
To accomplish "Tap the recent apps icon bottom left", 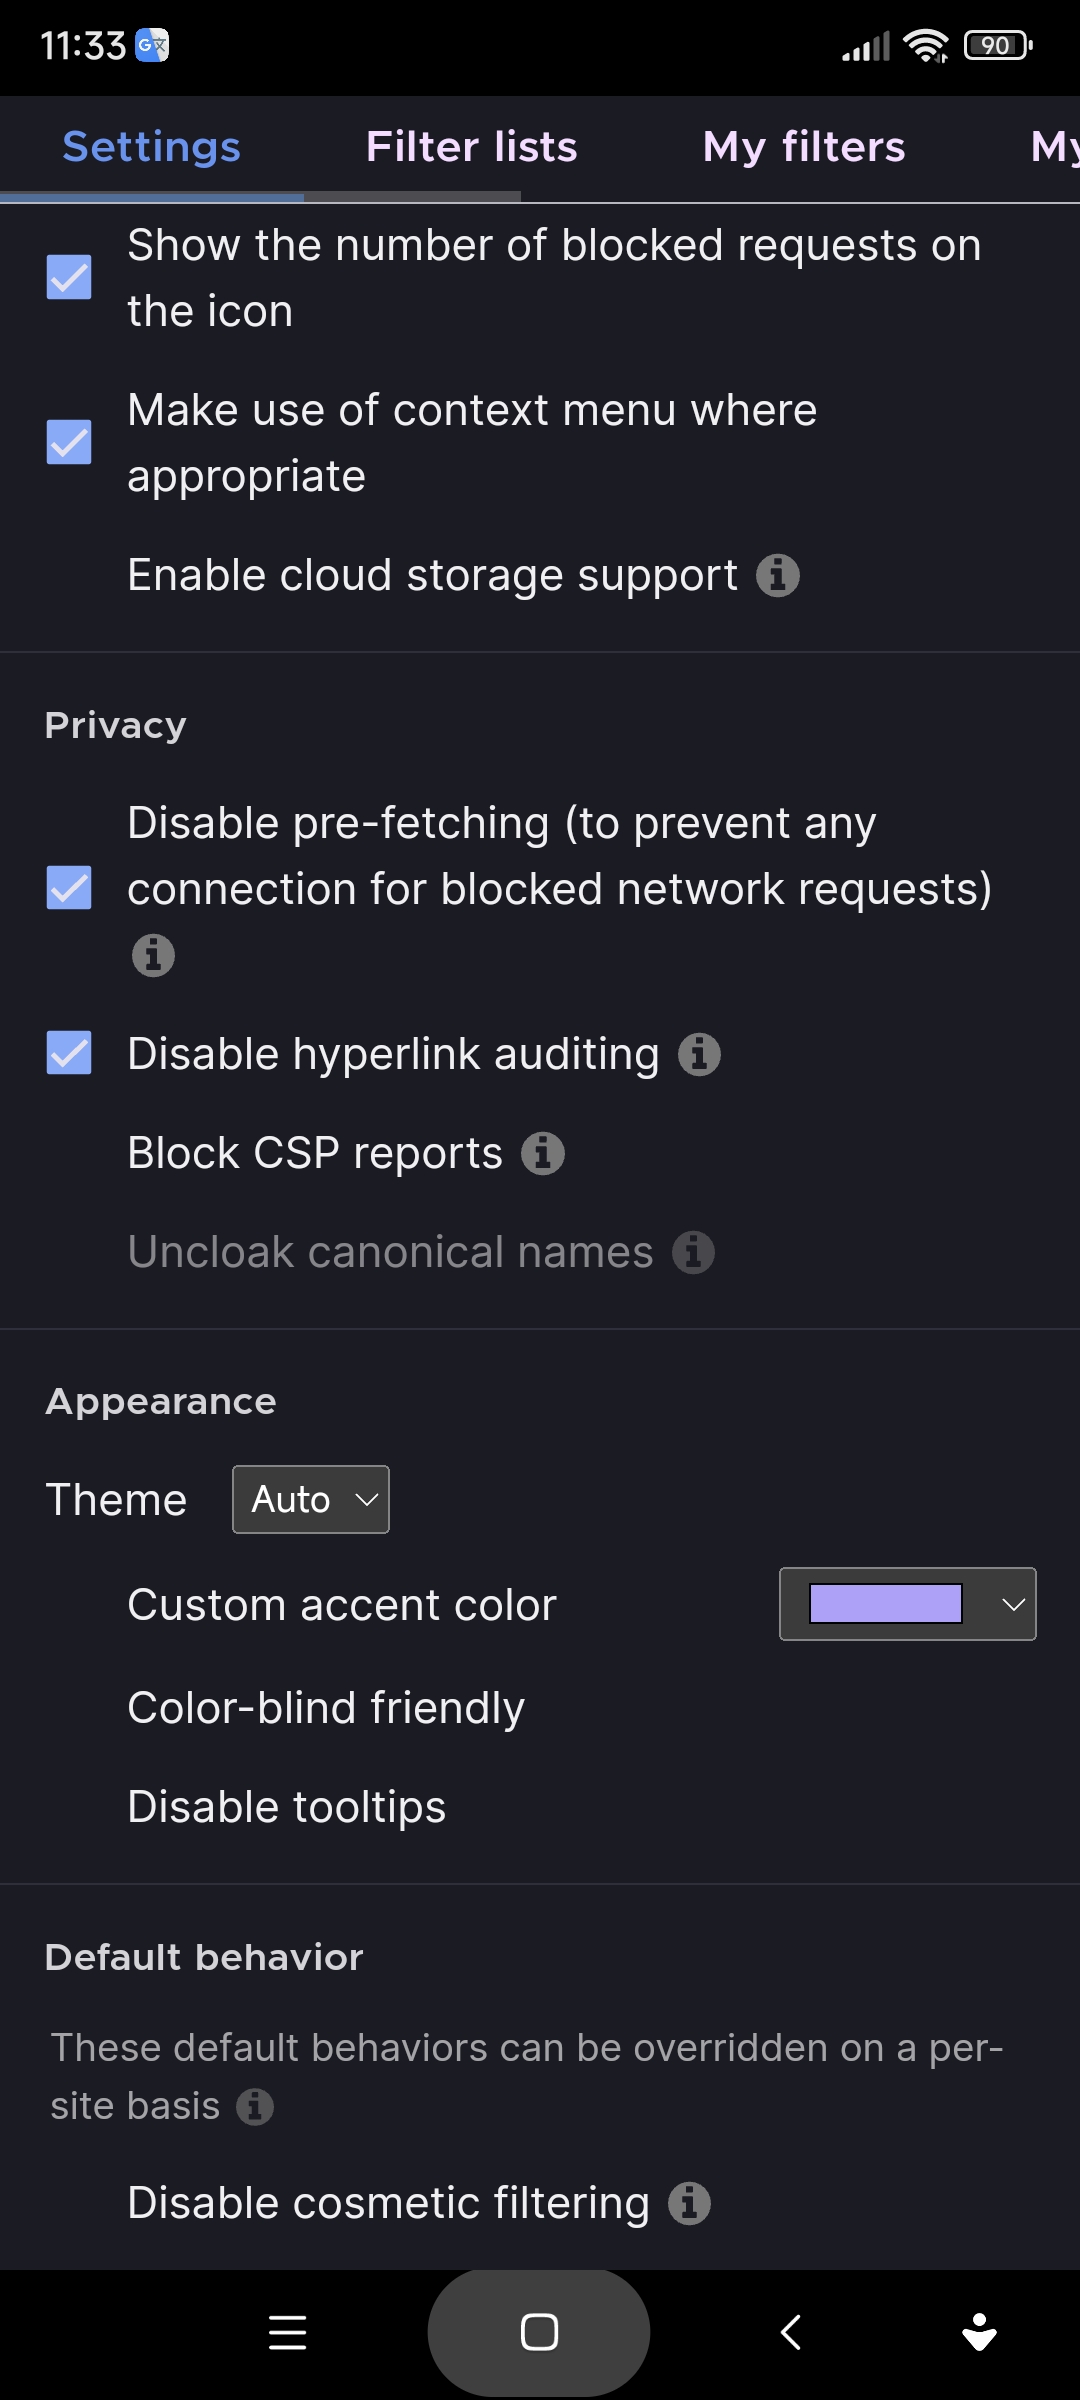I will pyautogui.click(x=286, y=2333).
